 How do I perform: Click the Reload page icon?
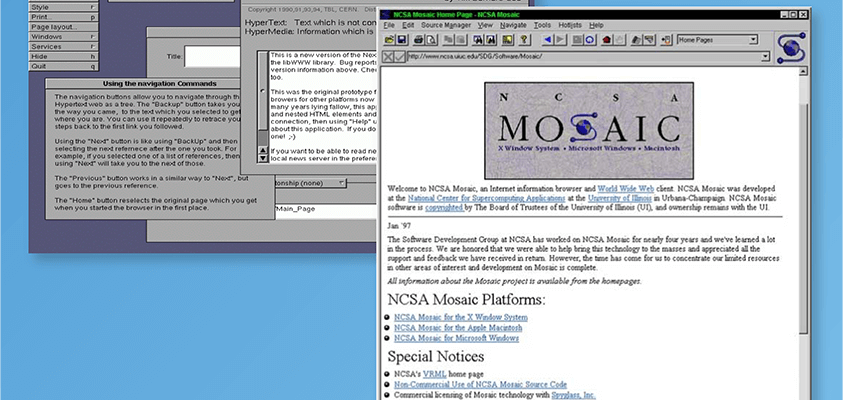pos(590,40)
